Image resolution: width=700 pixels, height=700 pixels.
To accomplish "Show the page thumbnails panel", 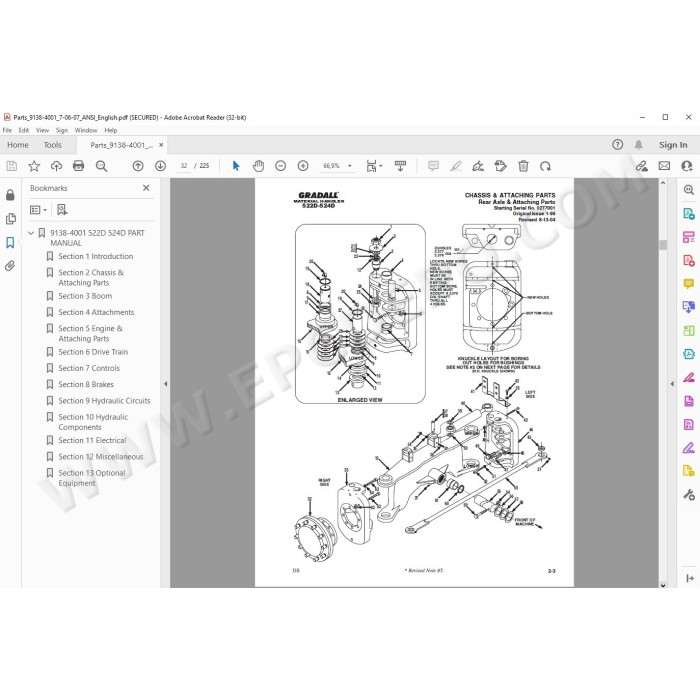I will (x=10, y=219).
